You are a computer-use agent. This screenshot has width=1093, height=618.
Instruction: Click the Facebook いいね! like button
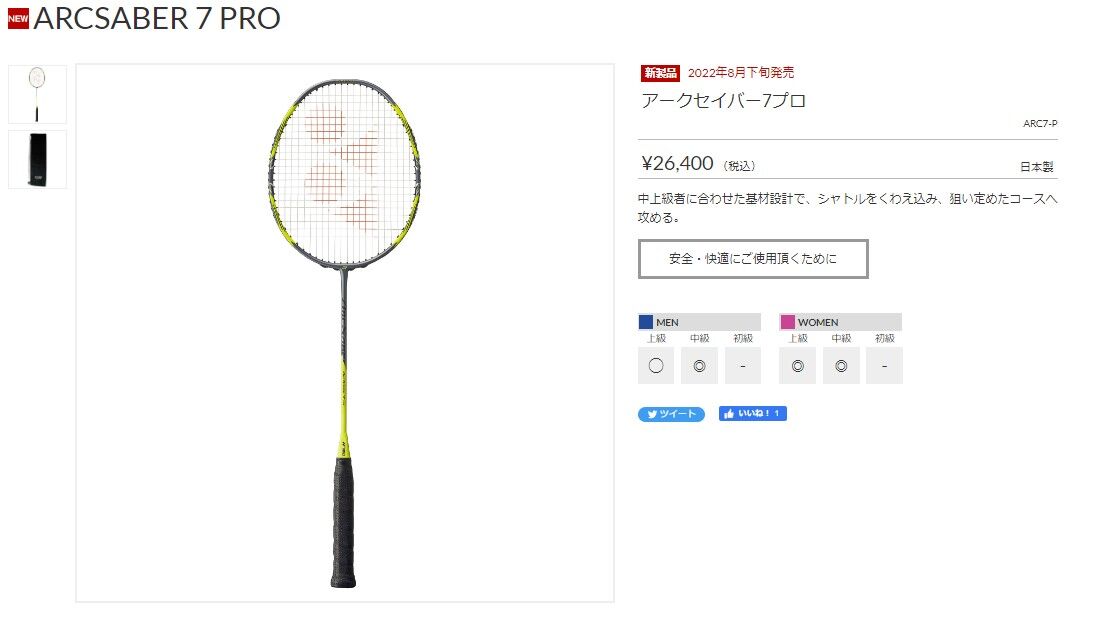coord(753,414)
